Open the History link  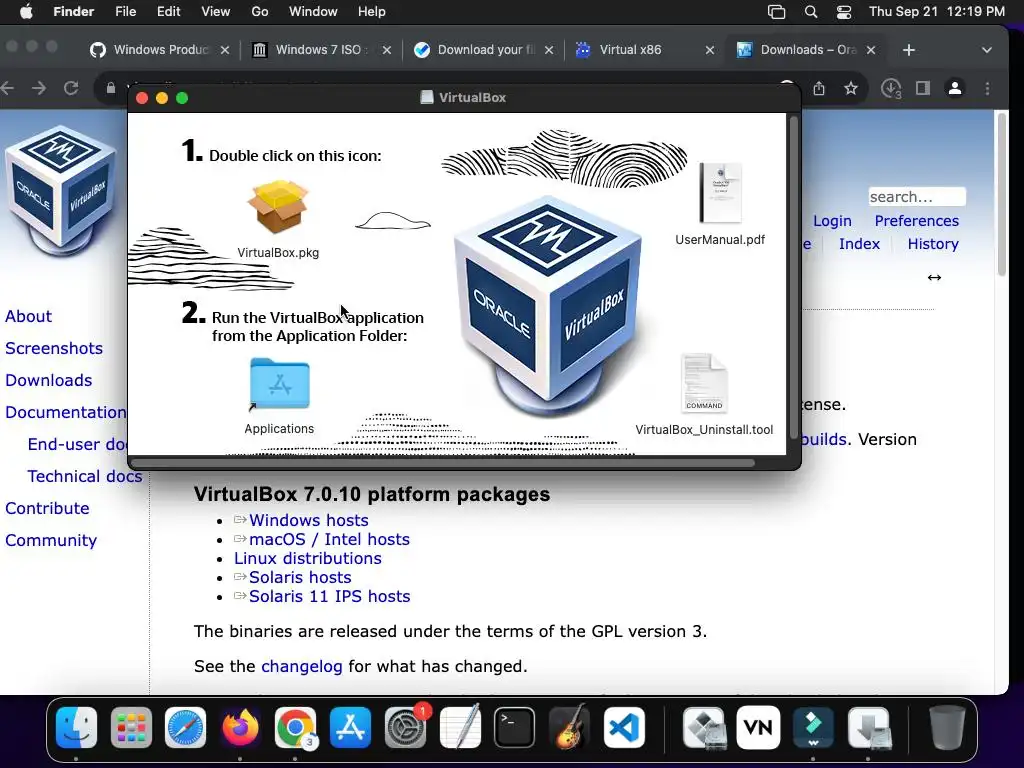933,244
